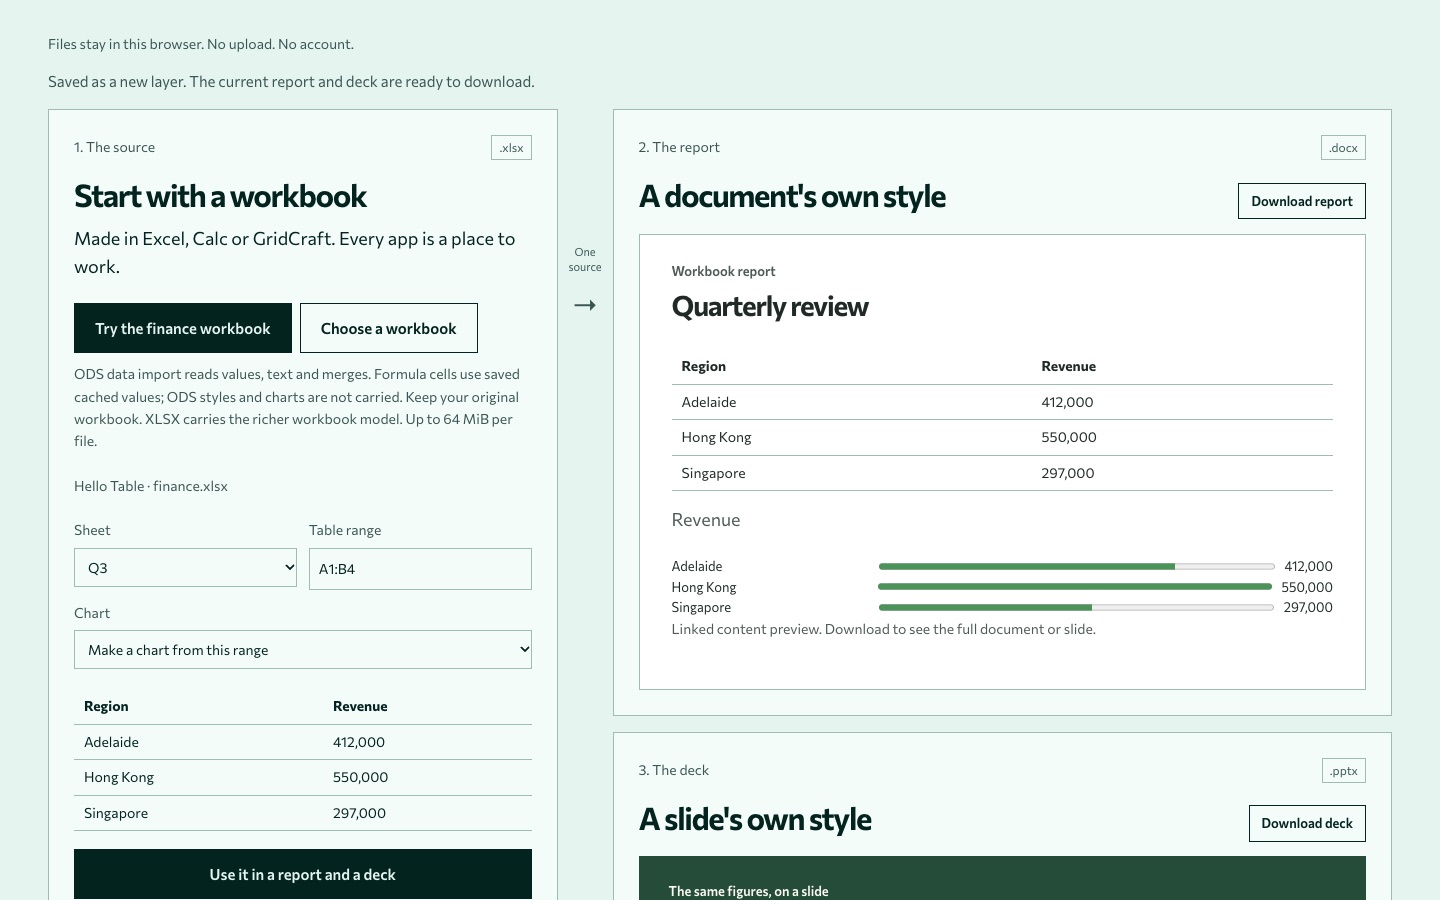Click Choose a workbook button
Screen dimensions: 1440x900
pos(389,328)
